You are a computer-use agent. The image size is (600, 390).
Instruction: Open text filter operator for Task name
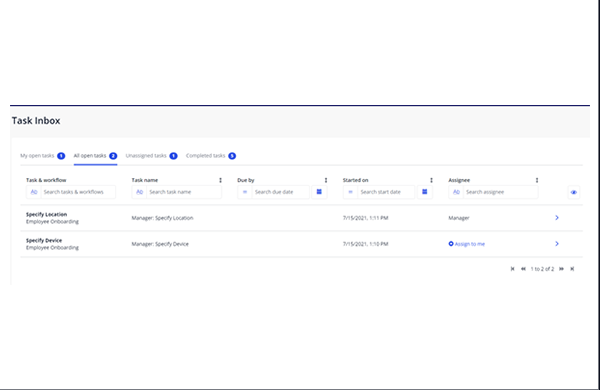(139, 192)
